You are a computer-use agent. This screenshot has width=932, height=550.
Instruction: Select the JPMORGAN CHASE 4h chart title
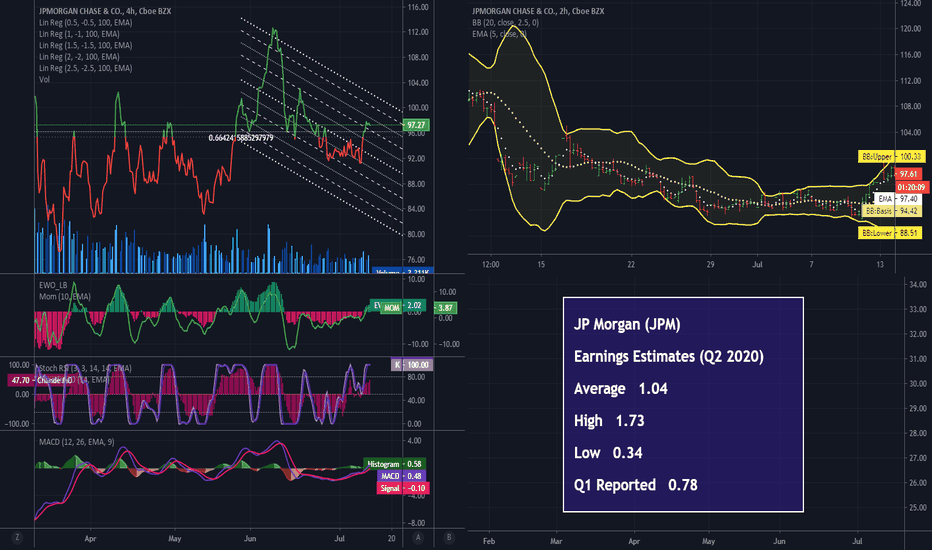click(105, 11)
